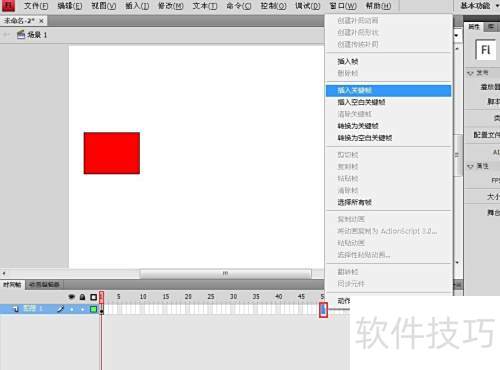Click the 场景 1 scene icon
This screenshot has width=500, height=370.
pyautogui.click(x=21, y=34)
